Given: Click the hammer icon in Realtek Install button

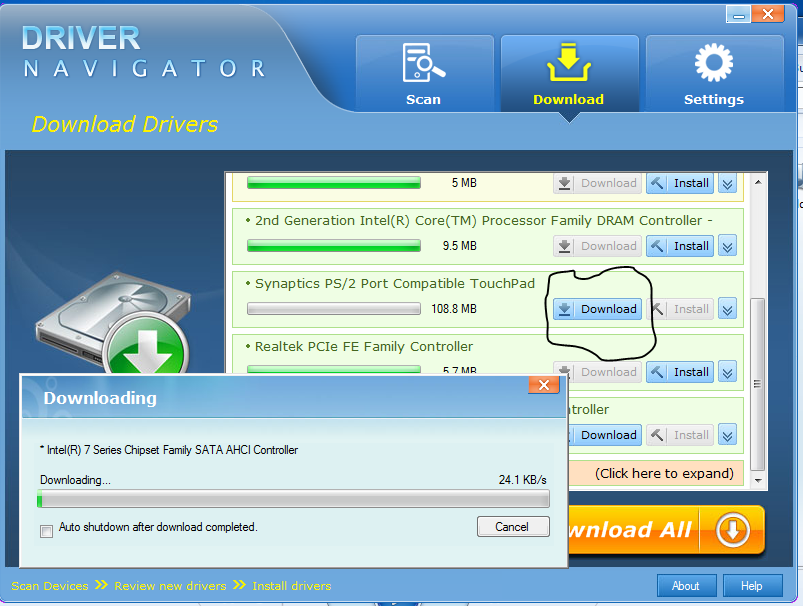Looking at the screenshot, I should coord(657,372).
